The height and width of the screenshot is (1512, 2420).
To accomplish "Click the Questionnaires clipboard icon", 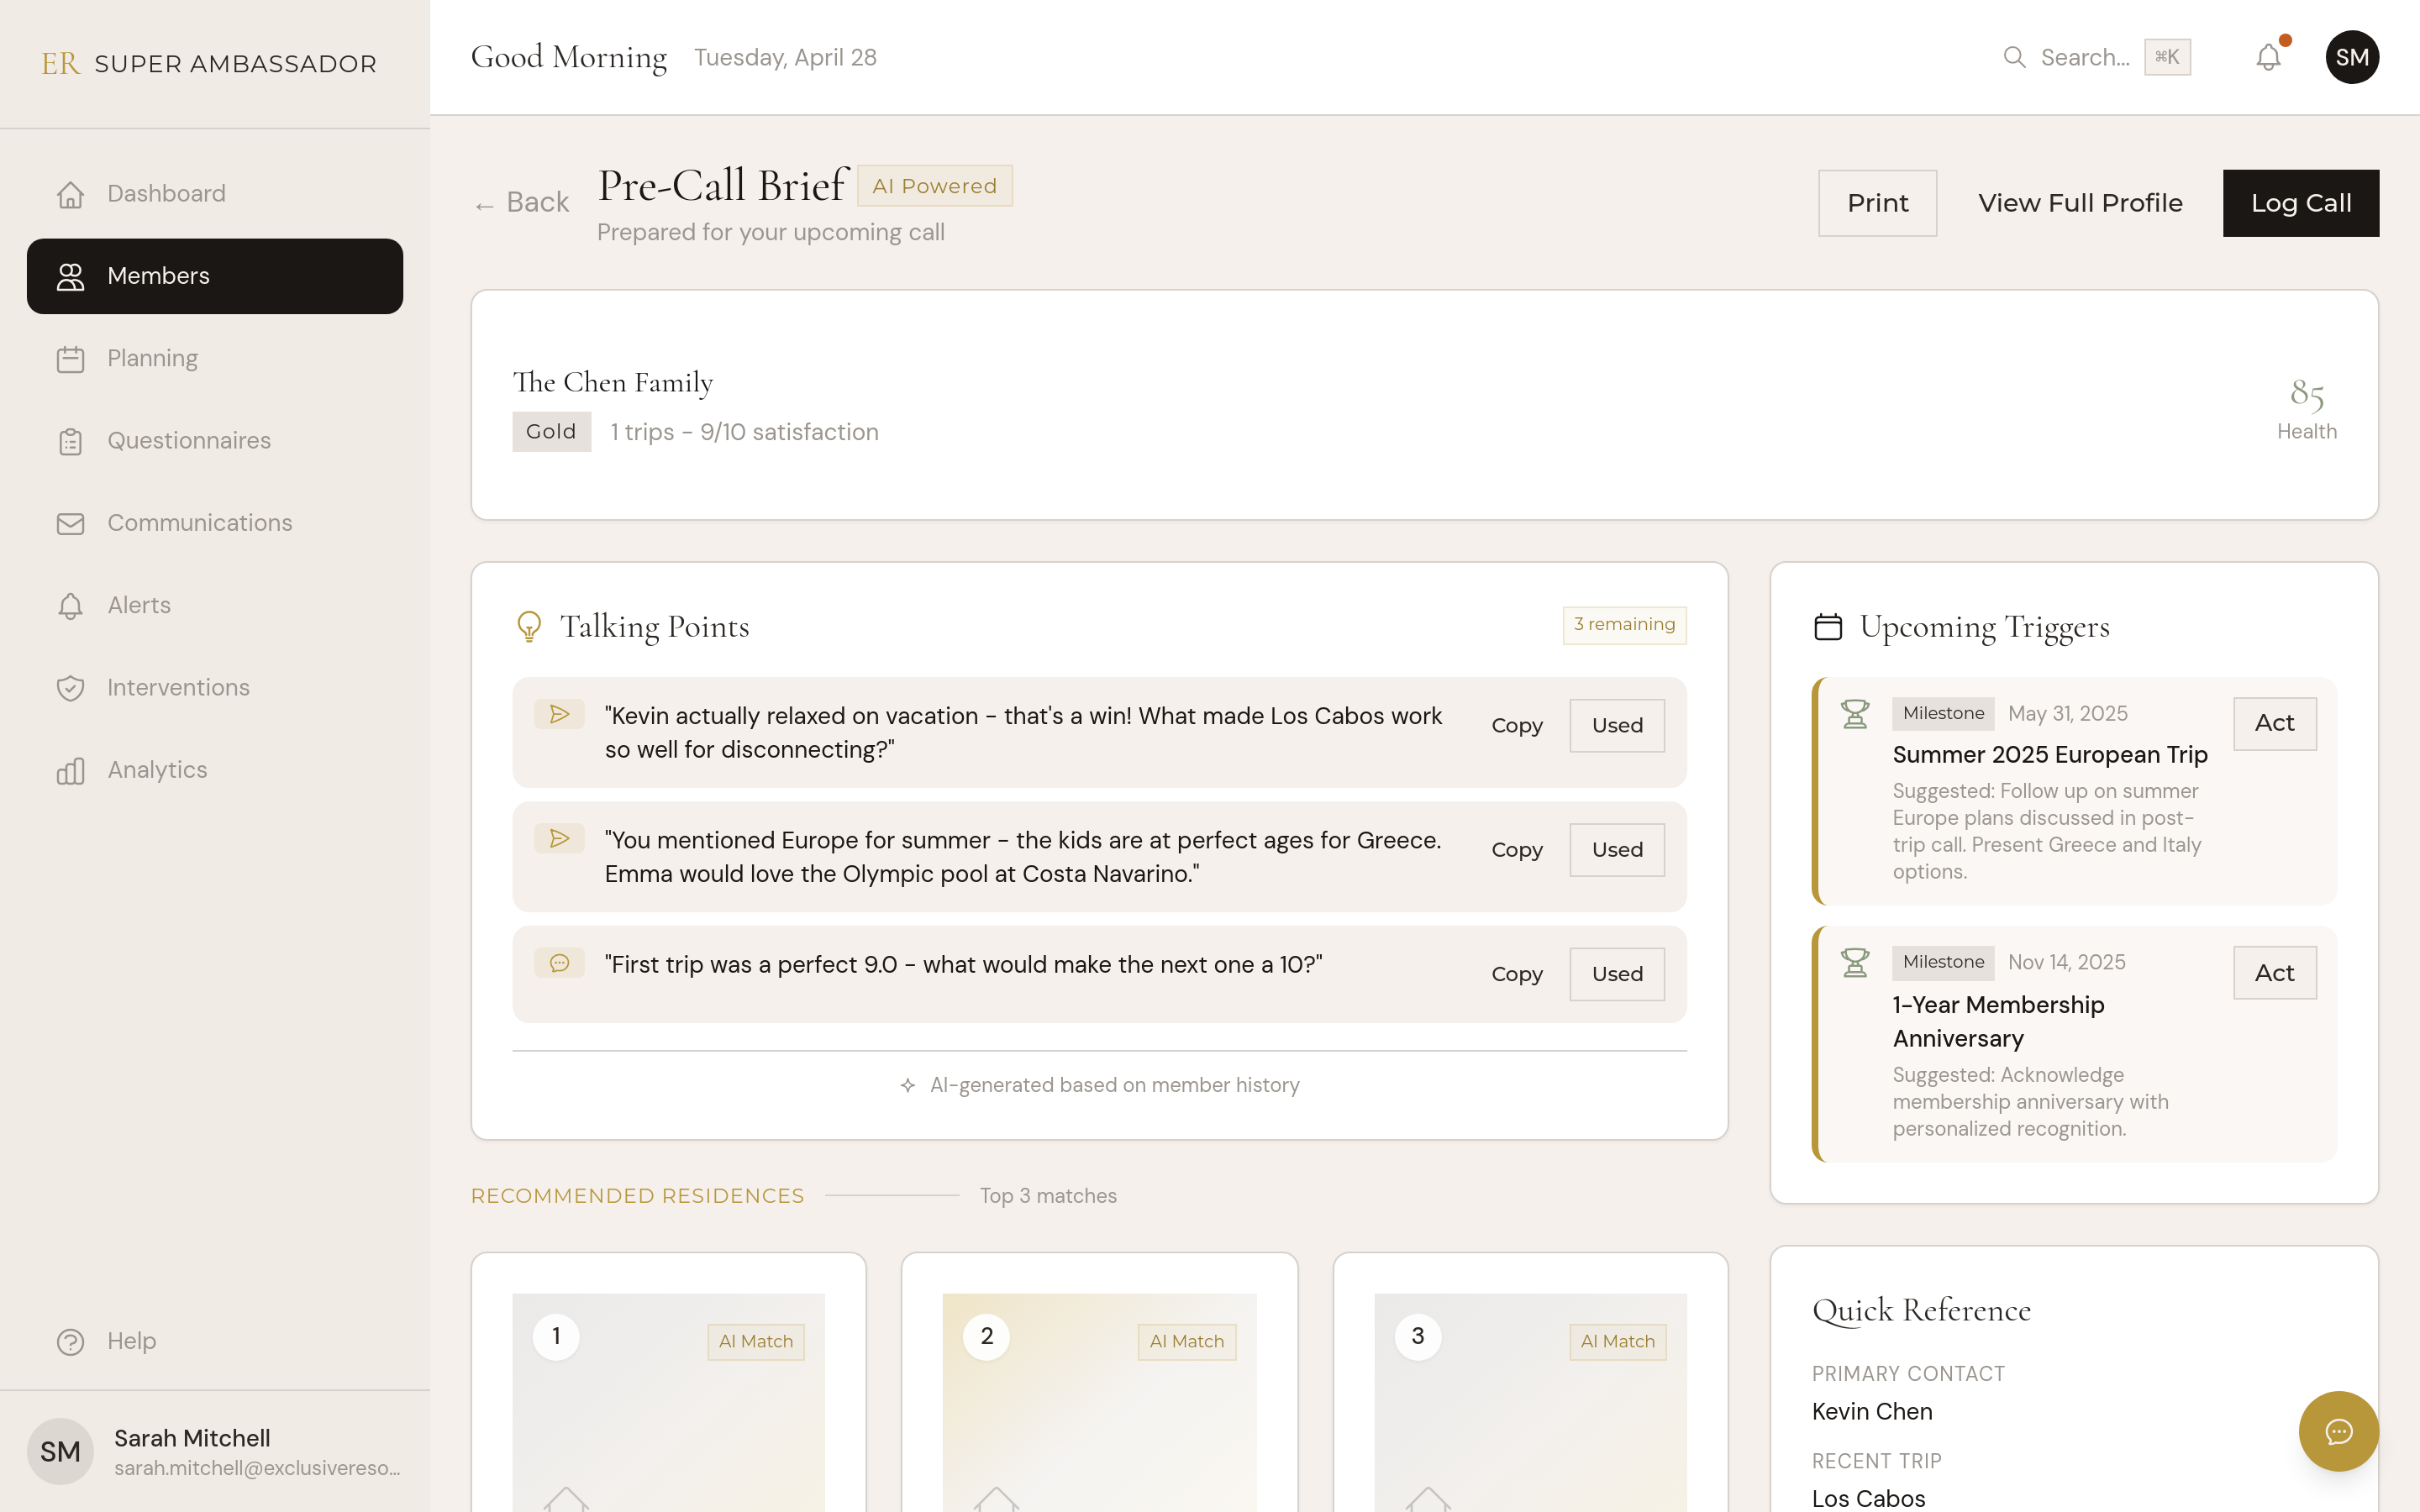I will [70, 441].
